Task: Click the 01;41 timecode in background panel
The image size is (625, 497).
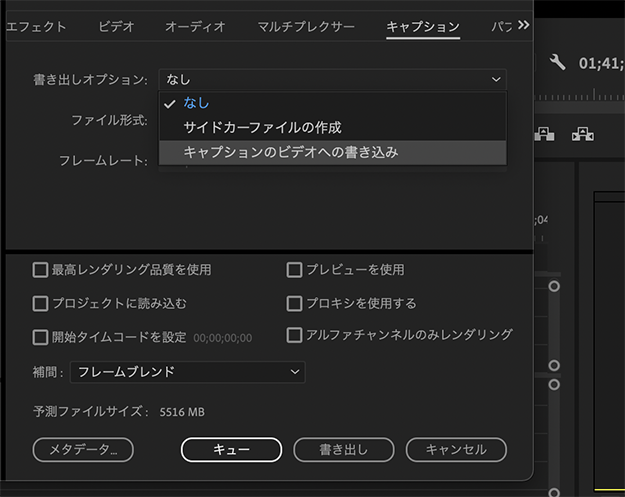Action: click(x=601, y=63)
